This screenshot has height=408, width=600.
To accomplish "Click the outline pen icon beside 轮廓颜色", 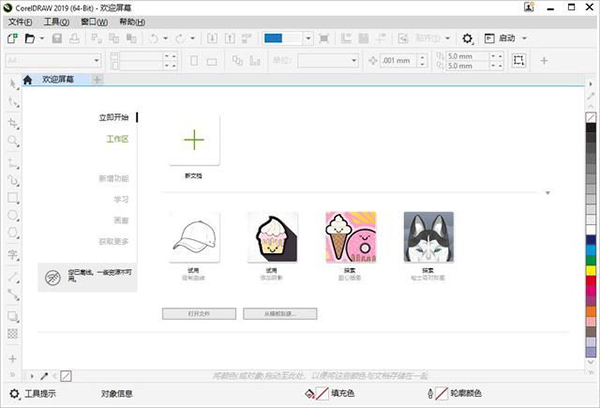I will pos(430,393).
